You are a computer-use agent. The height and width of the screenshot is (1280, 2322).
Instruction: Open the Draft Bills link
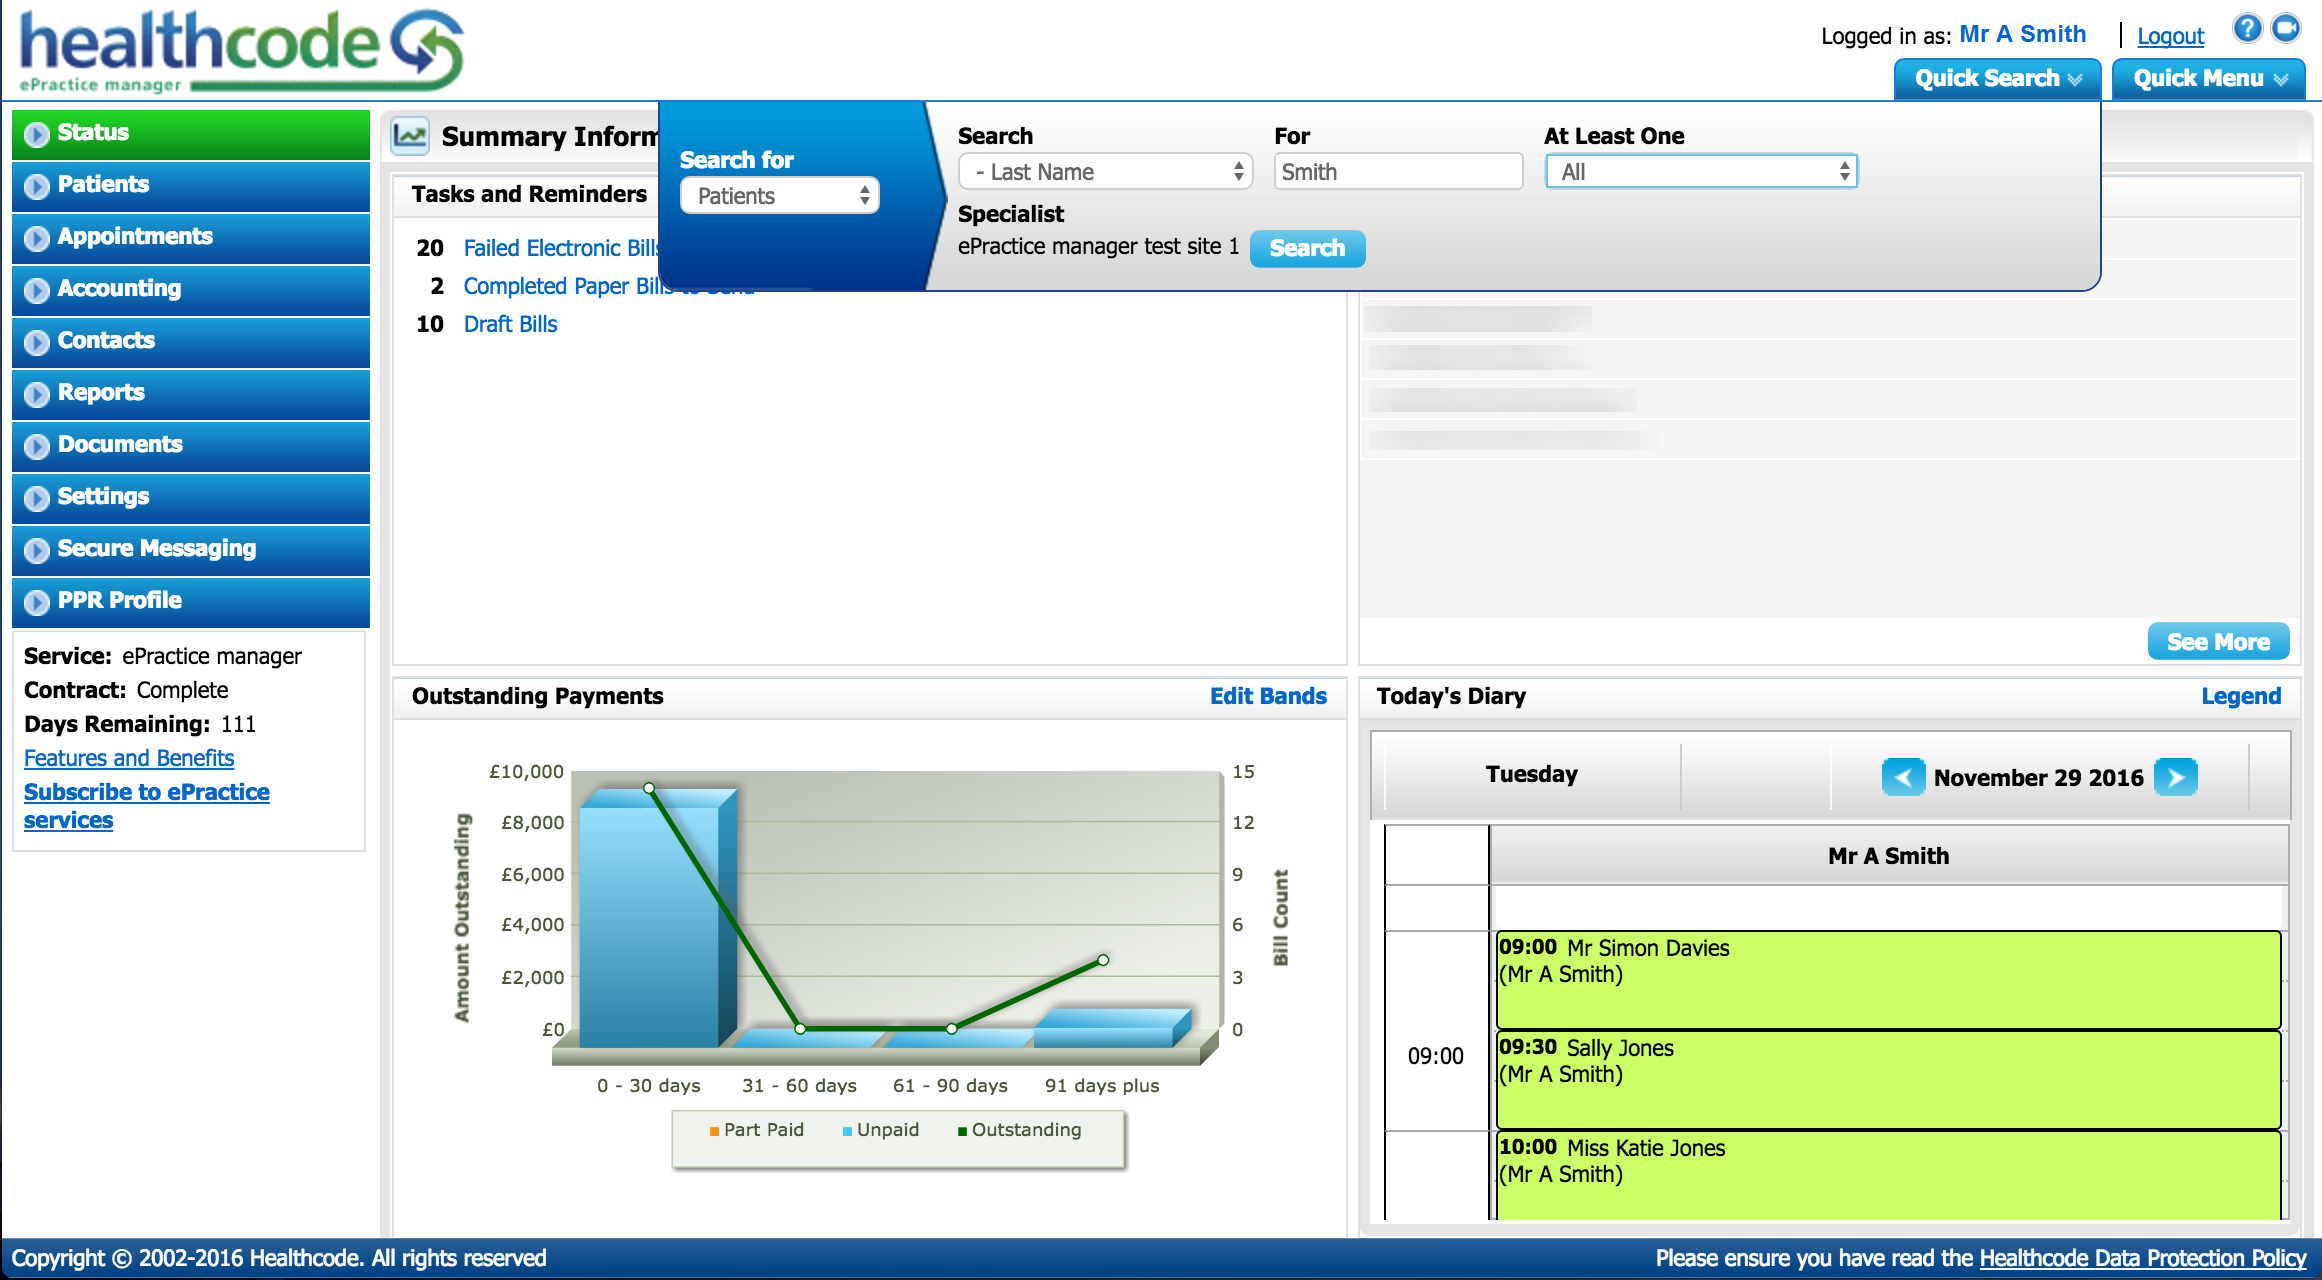510,324
